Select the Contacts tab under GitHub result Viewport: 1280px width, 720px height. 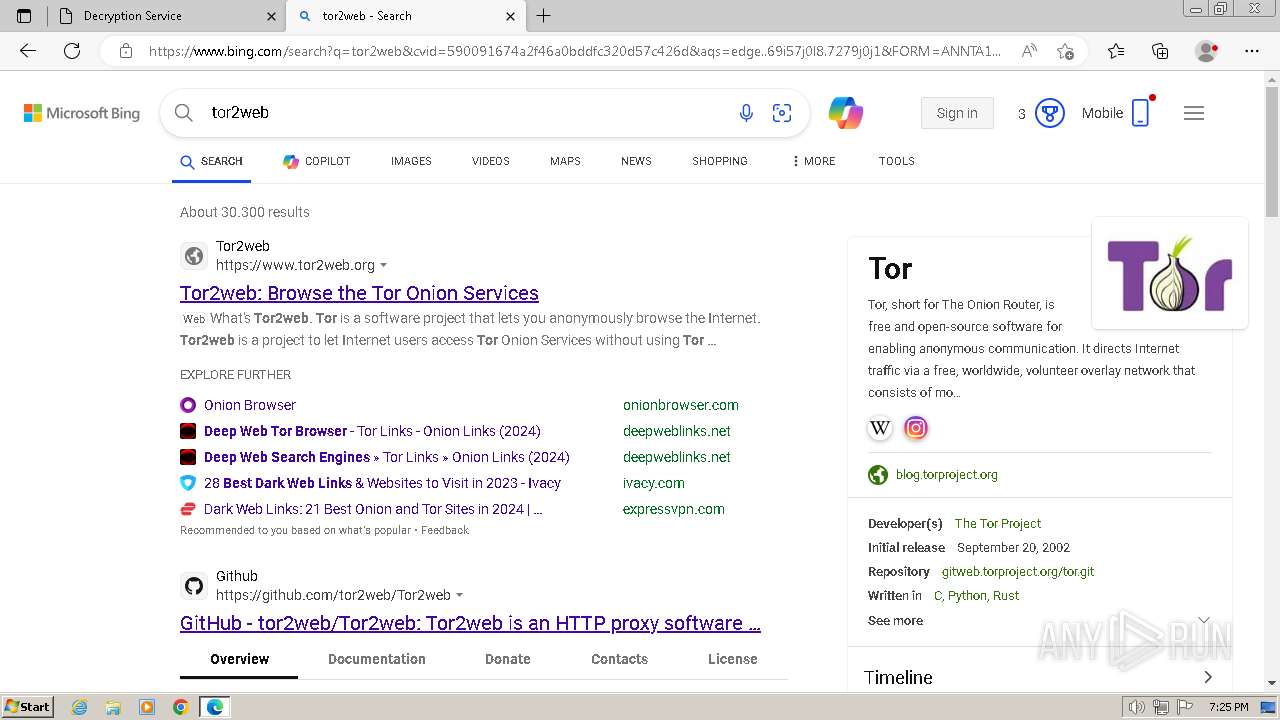click(x=620, y=659)
